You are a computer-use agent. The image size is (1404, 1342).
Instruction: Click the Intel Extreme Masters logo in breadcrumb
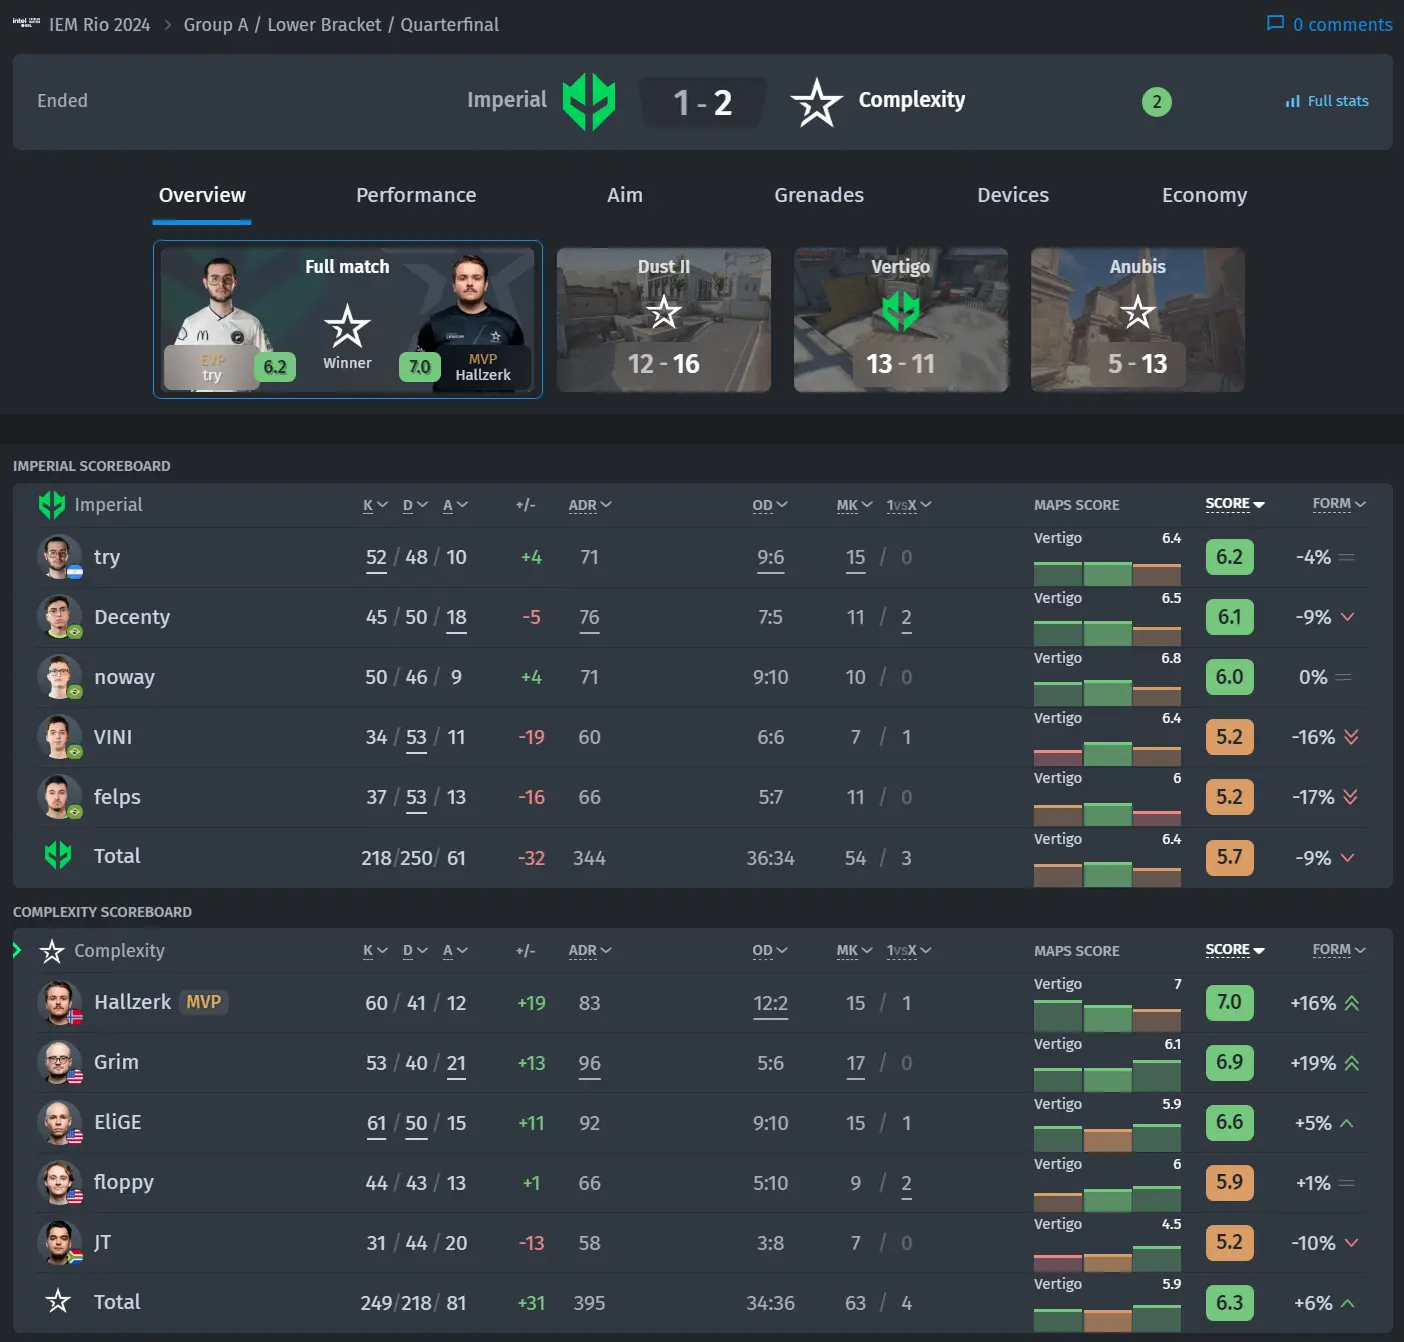[26, 22]
